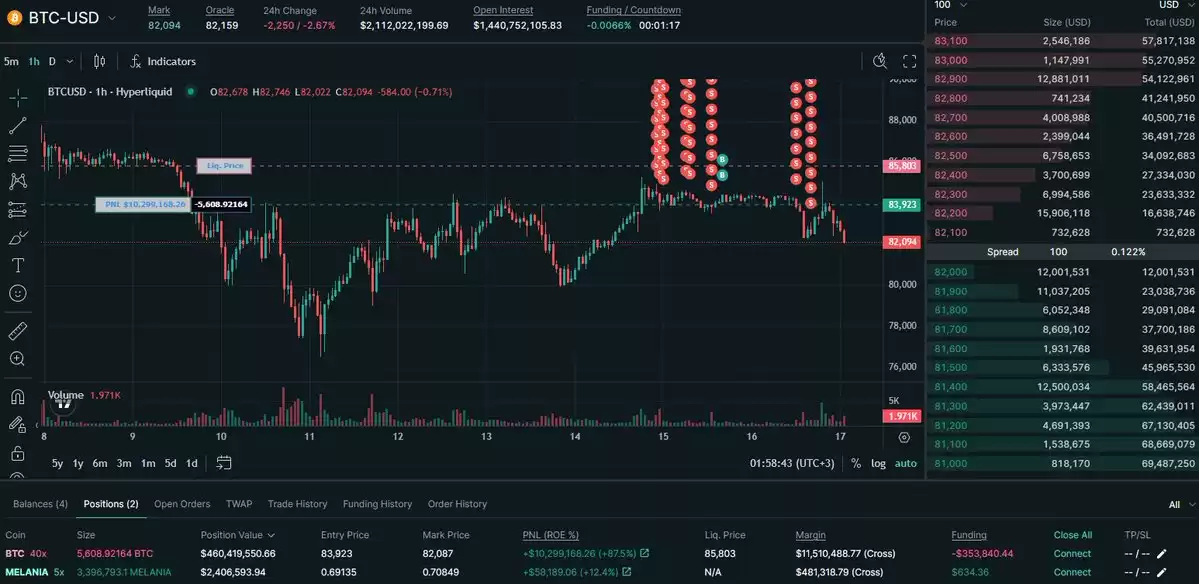Toggle auto price scale
Viewport: 1199px width, 584px height.
[x=906, y=463]
